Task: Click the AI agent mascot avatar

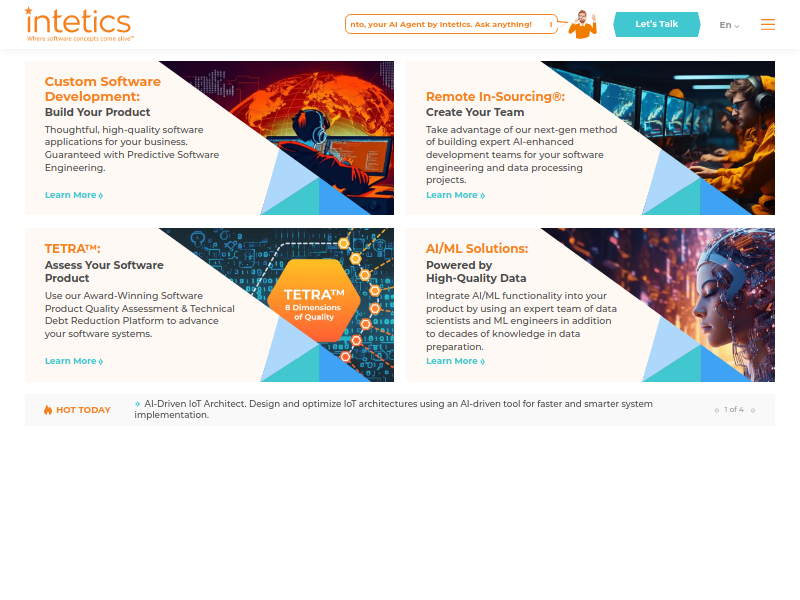Action: pyautogui.click(x=583, y=24)
